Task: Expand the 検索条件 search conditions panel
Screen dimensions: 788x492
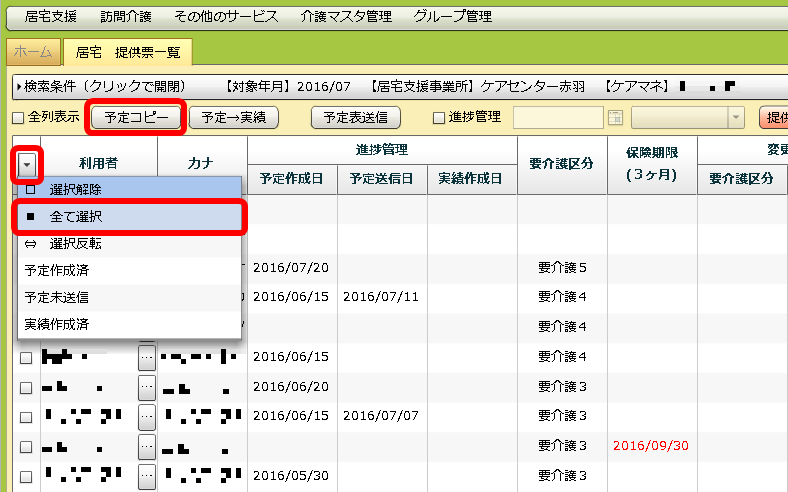Action: 20,86
